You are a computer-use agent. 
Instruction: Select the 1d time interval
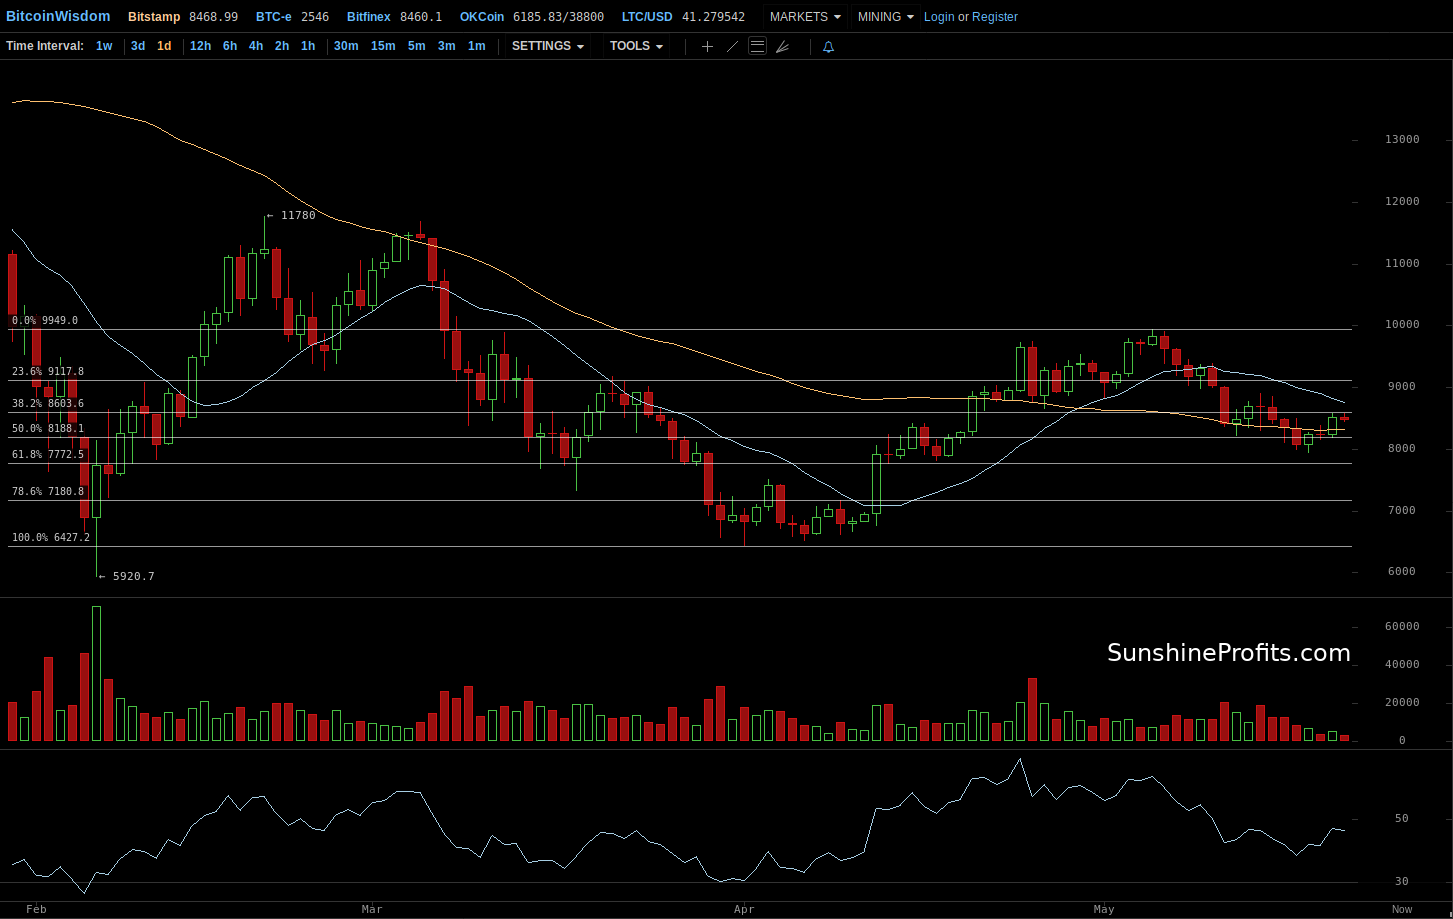(x=164, y=46)
